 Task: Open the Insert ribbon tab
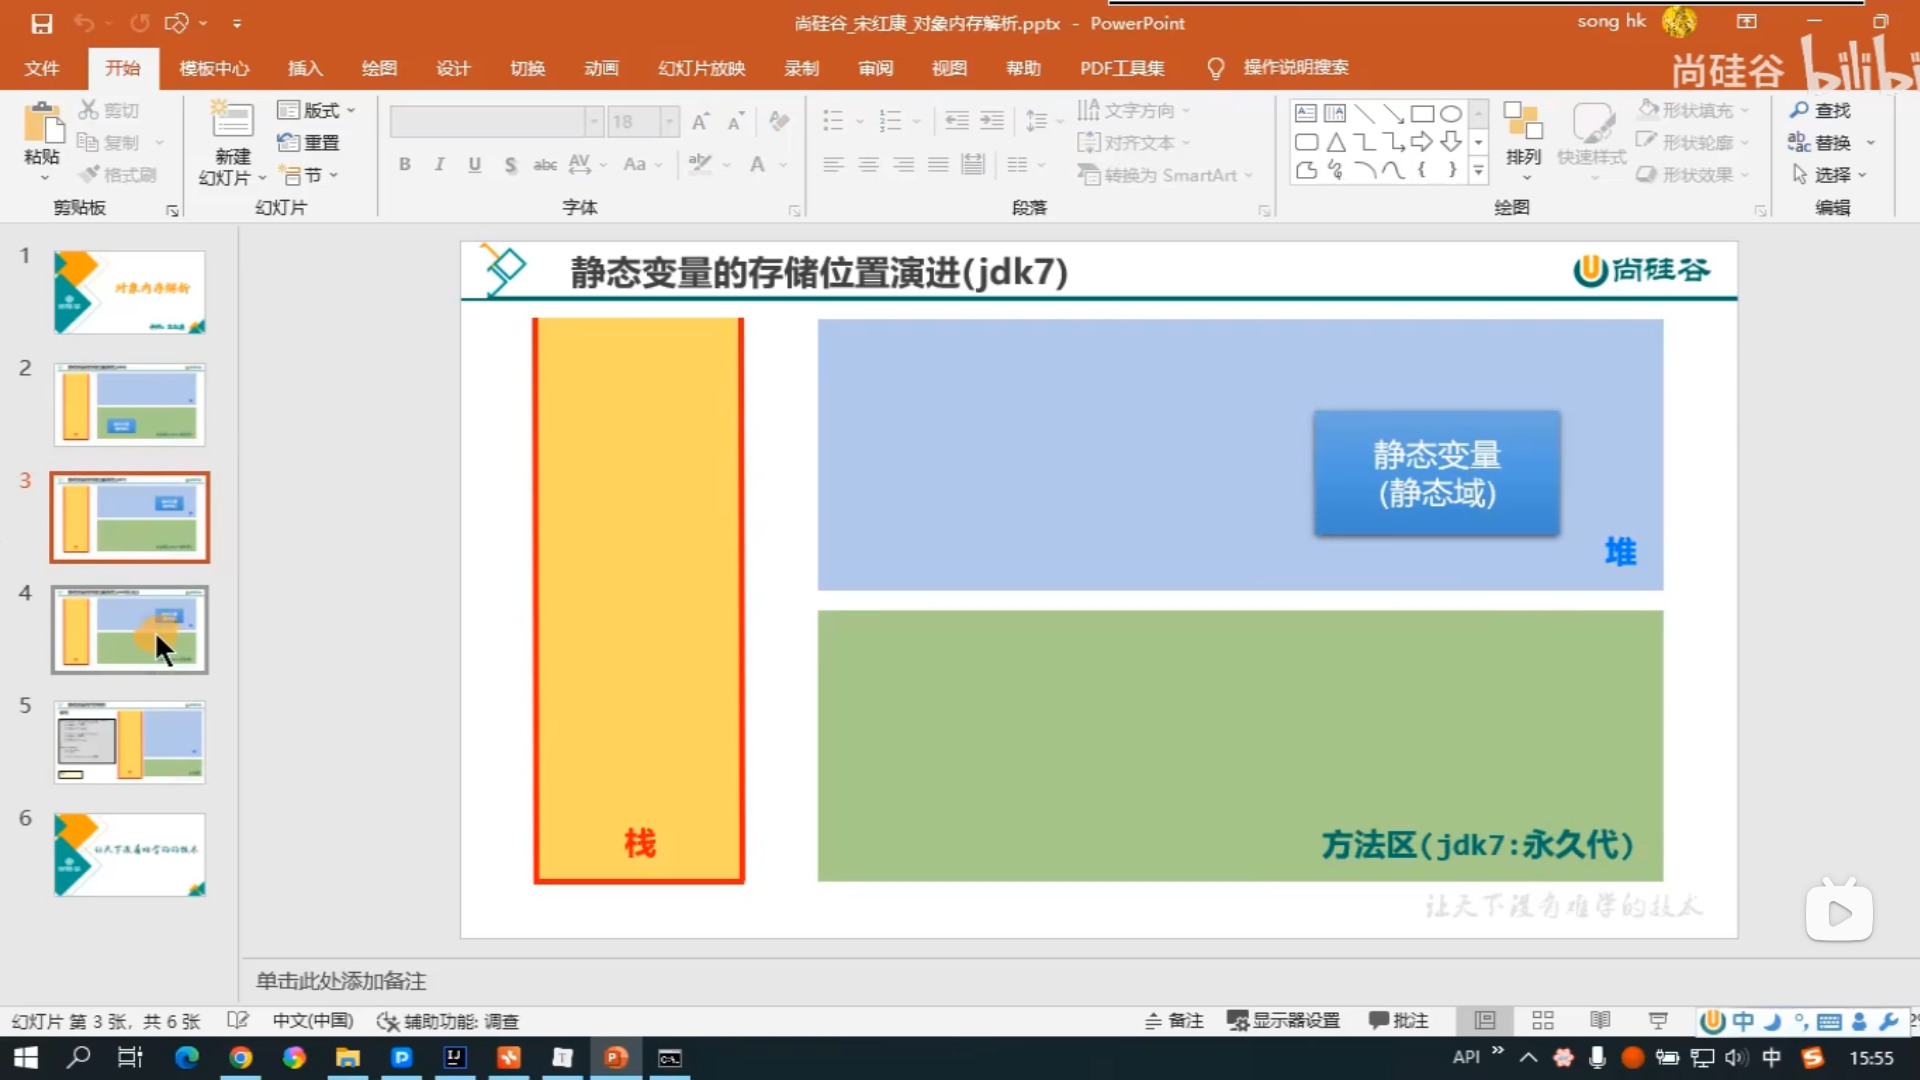(x=305, y=68)
